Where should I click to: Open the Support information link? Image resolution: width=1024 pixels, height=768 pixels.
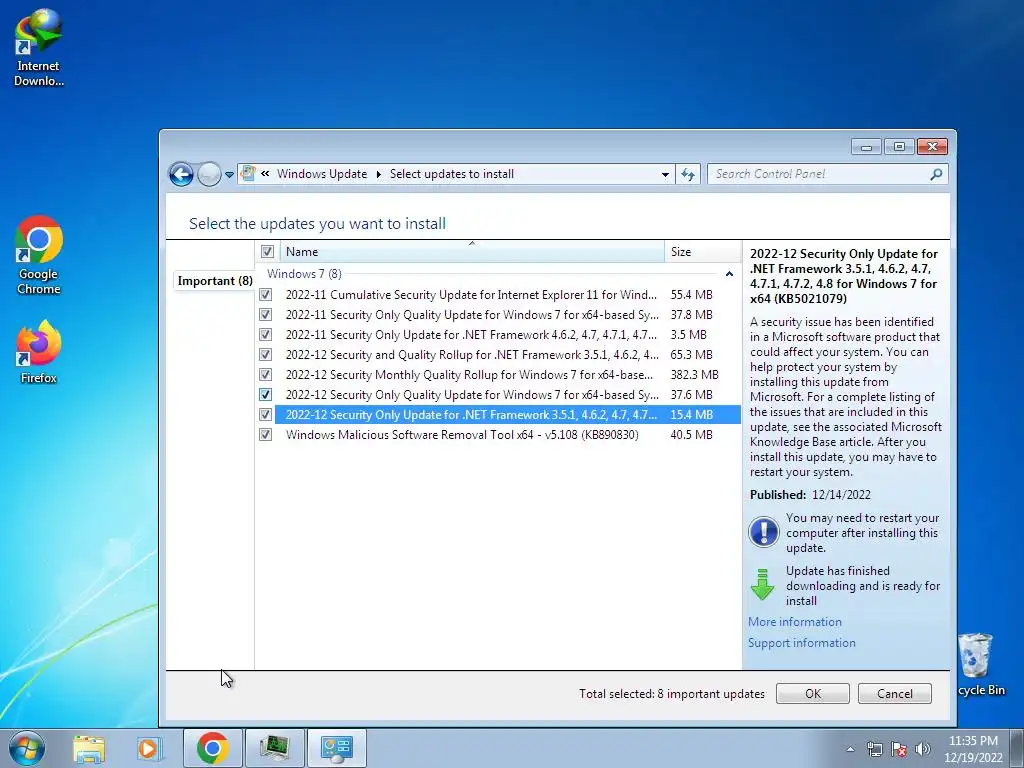point(801,643)
